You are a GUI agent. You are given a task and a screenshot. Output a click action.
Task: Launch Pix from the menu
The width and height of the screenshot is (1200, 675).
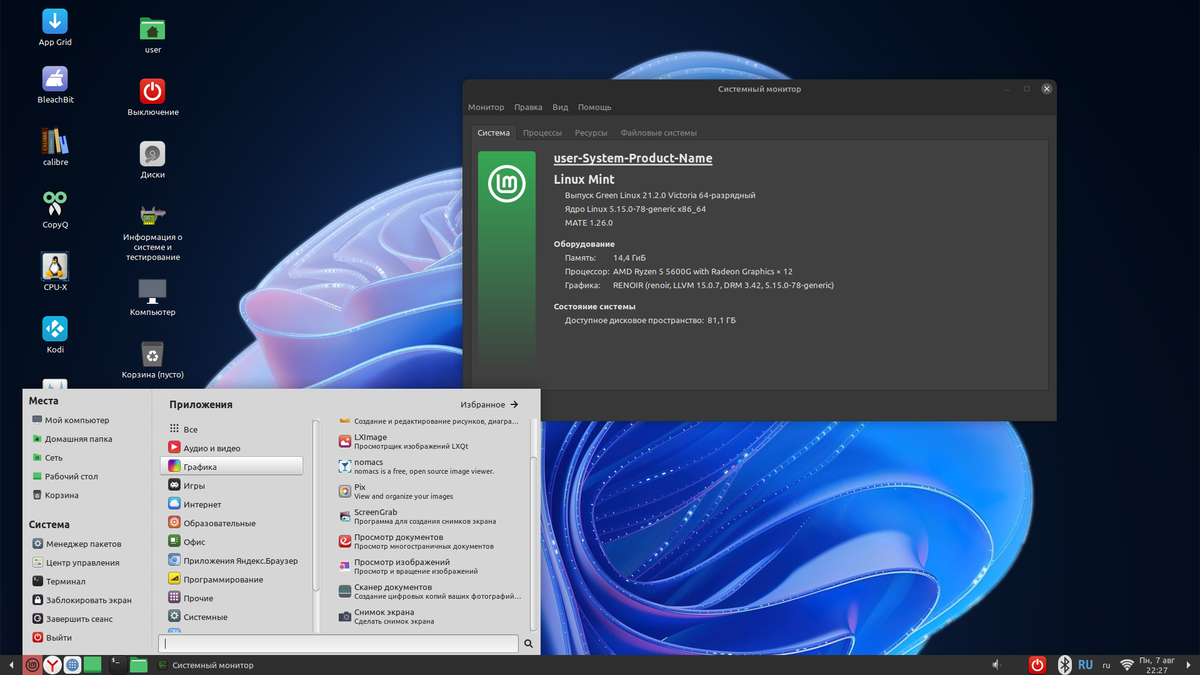(x=430, y=491)
